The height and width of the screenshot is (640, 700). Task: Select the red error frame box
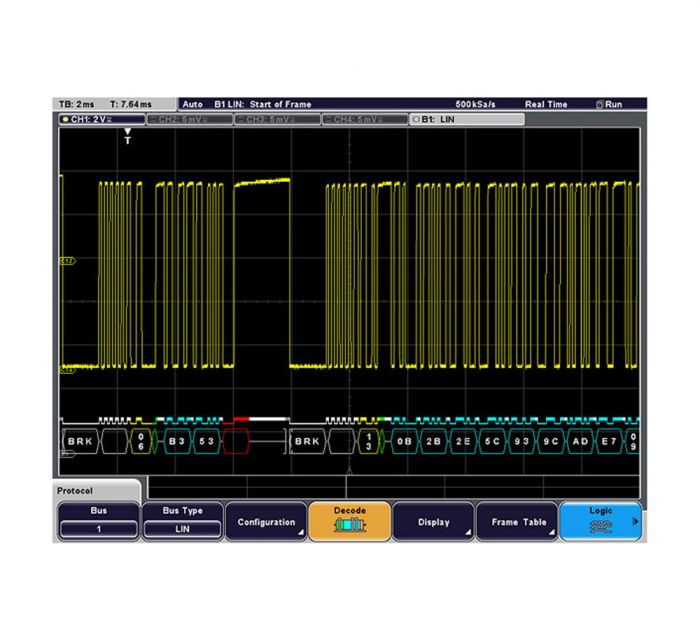tap(238, 439)
